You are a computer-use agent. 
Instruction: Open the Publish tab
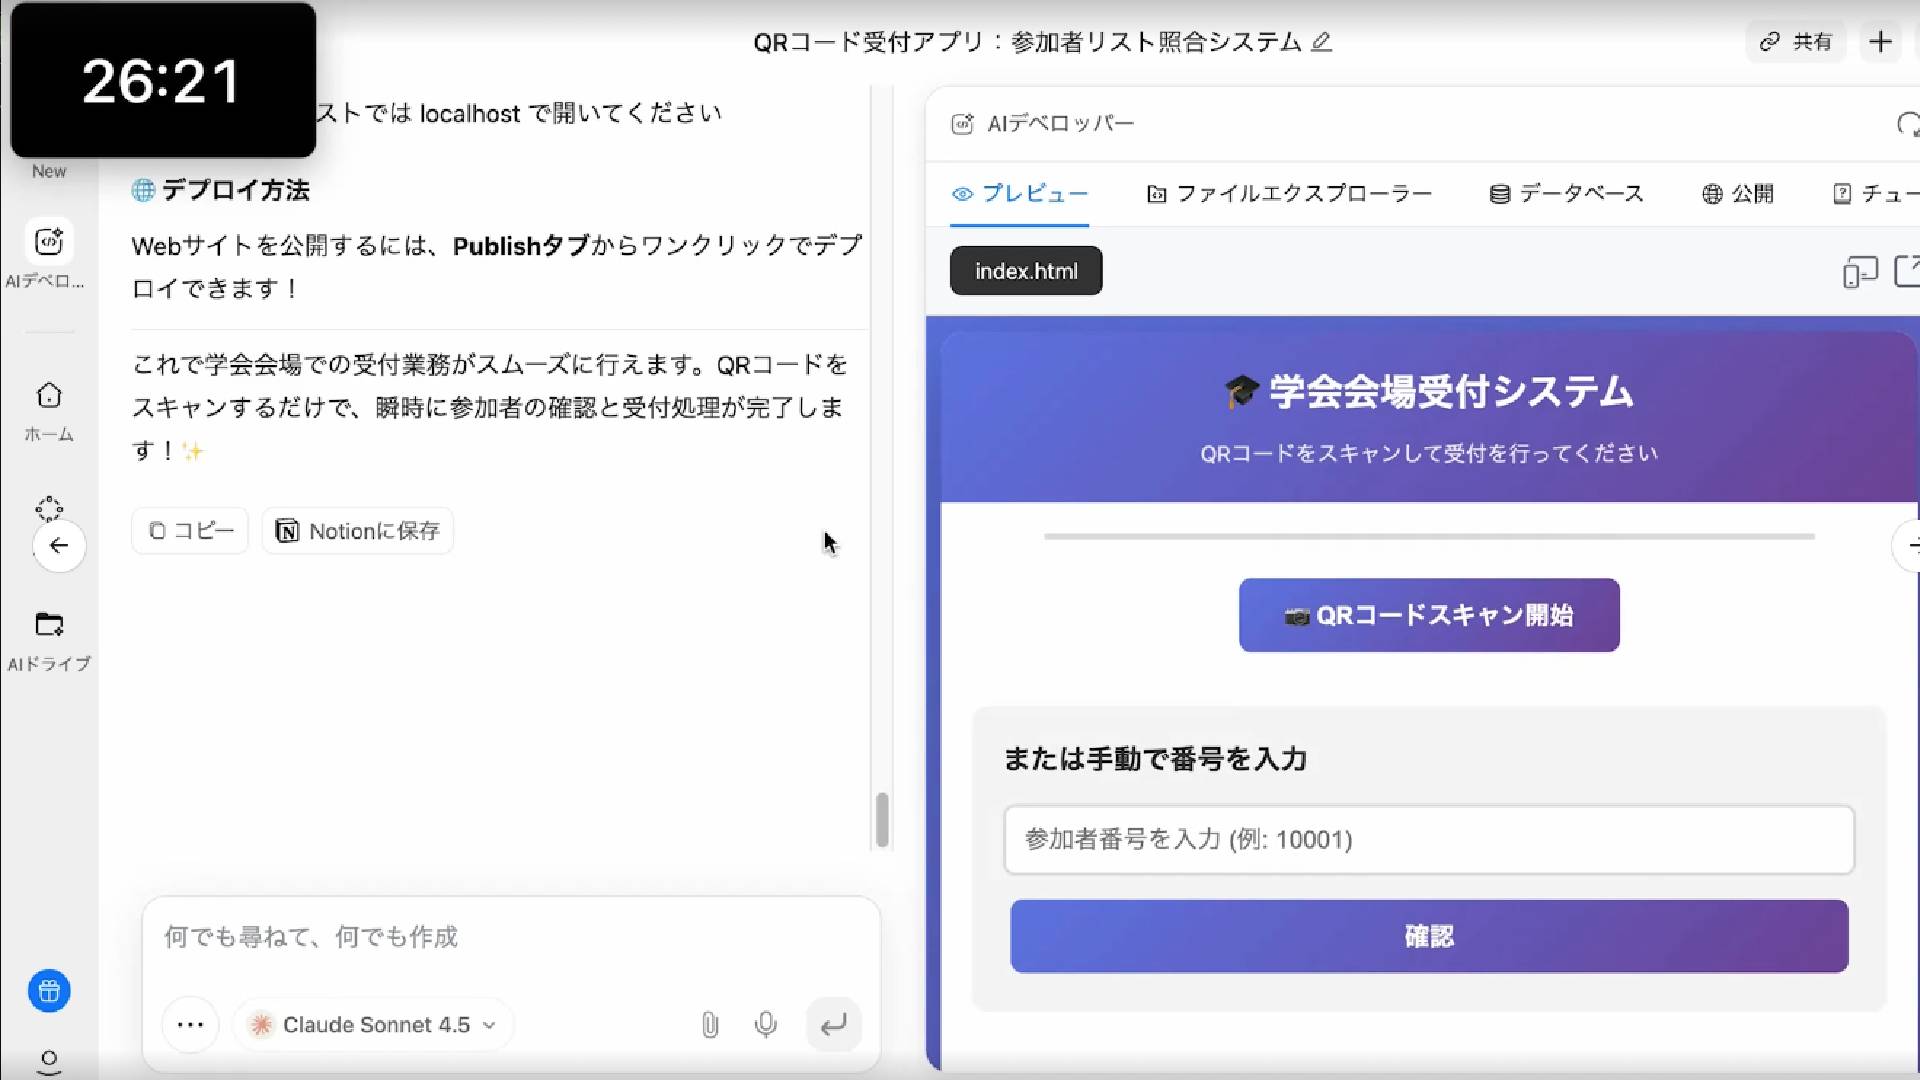point(1738,194)
